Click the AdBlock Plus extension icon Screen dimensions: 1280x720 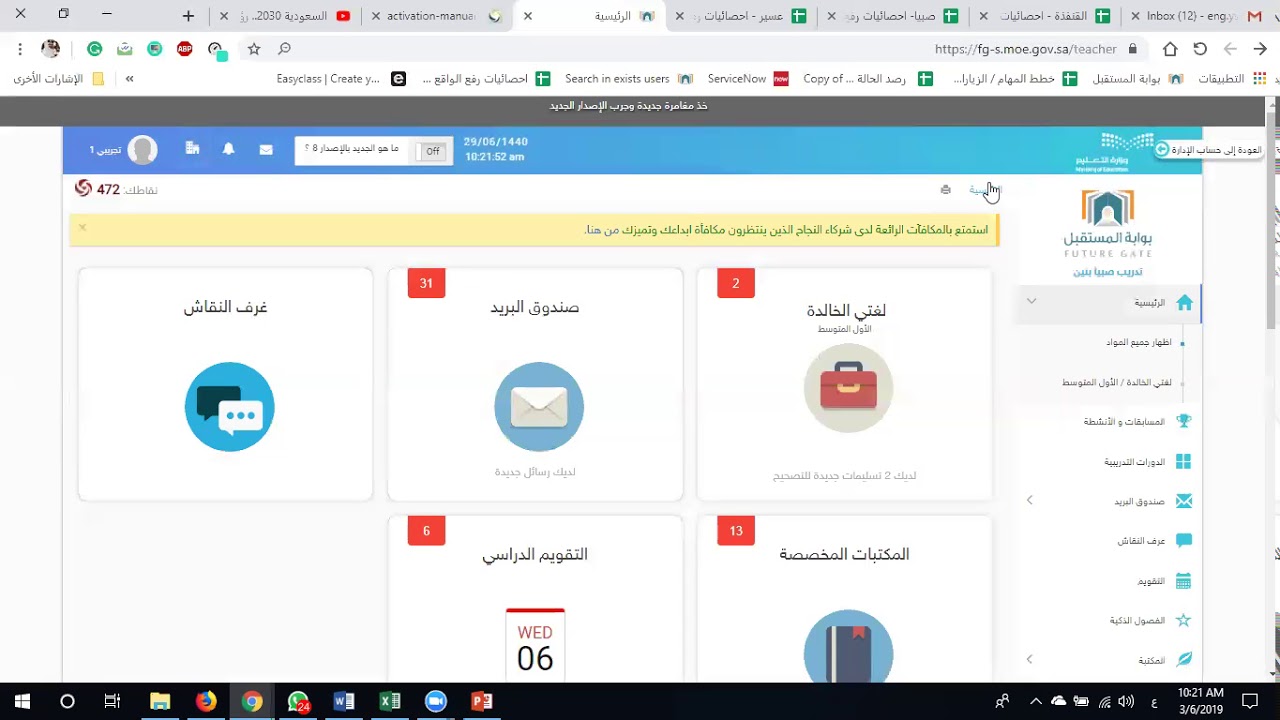click(184, 49)
